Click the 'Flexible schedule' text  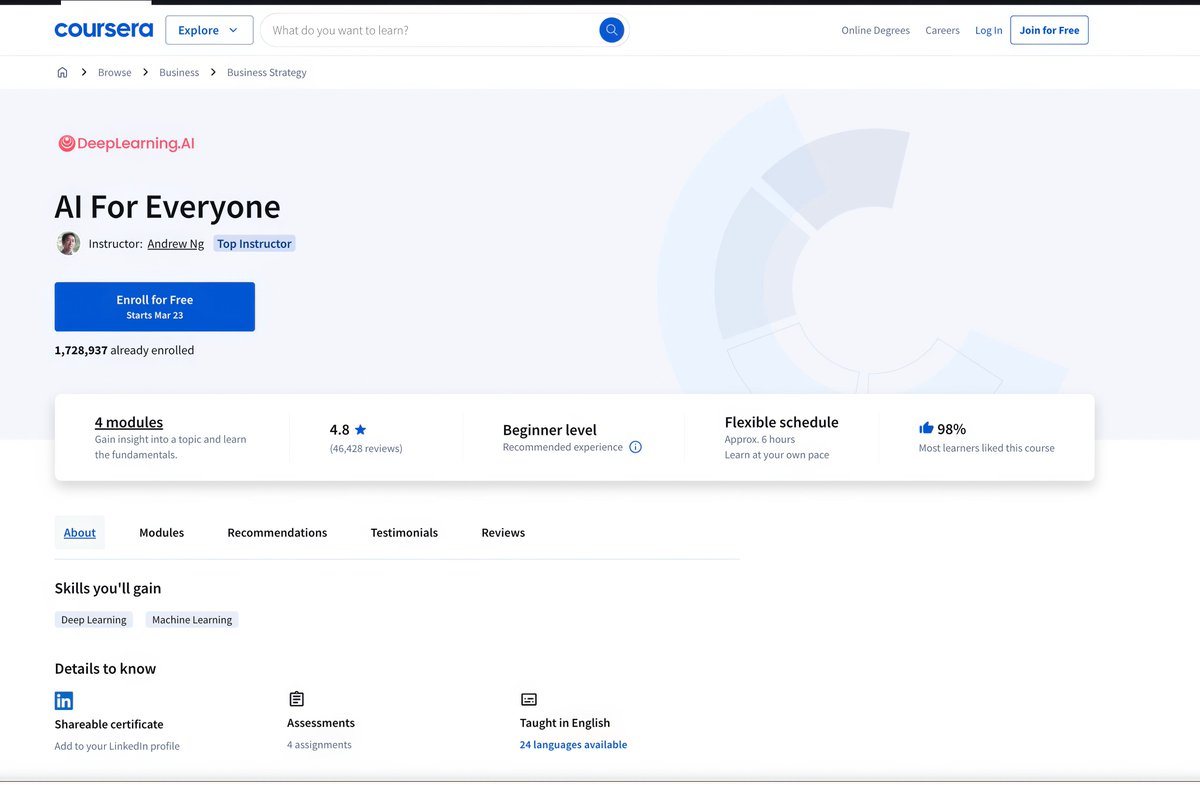(781, 422)
